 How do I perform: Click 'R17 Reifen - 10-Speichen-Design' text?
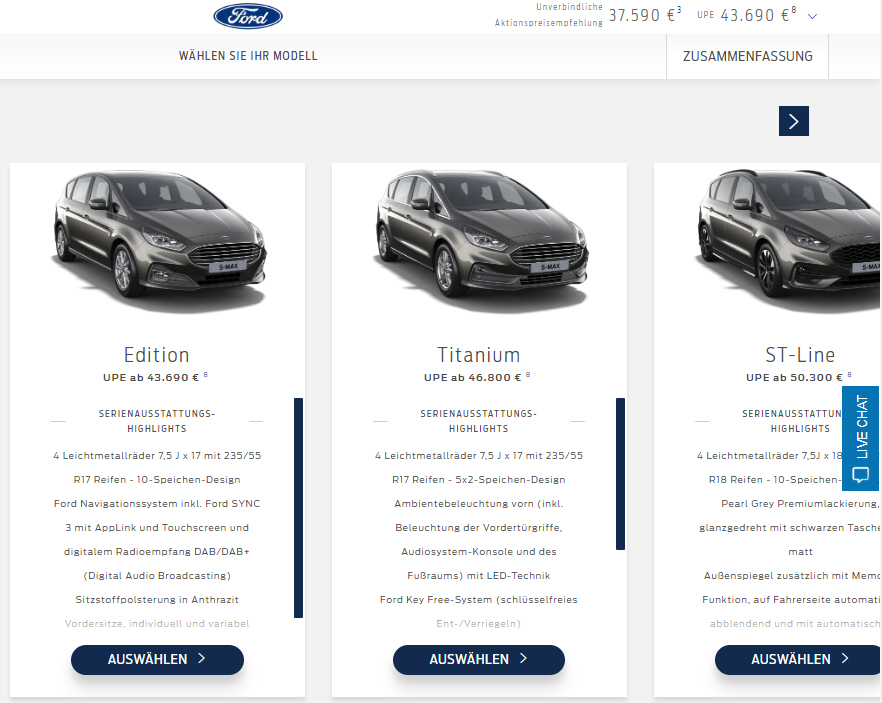(x=157, y=480)
